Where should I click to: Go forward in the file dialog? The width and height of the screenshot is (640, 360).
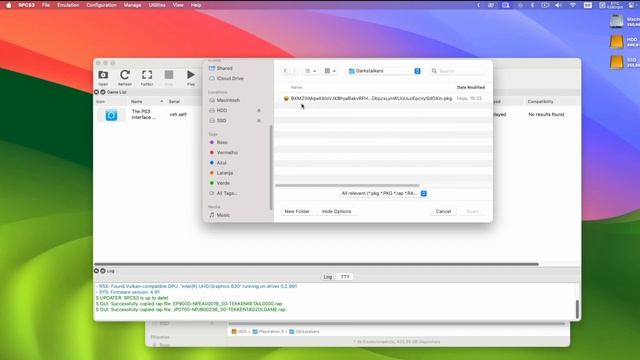coord(294,71)
